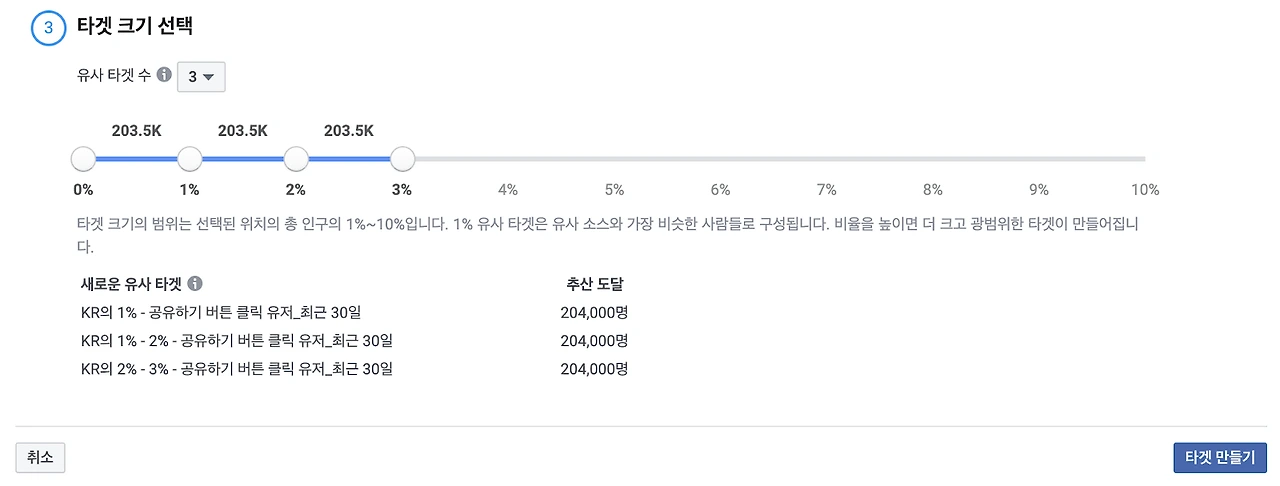The width and height of the screenshot is (1280, 486).
Task: Click the step 3 circle icon
Action: tap(48, 29)
